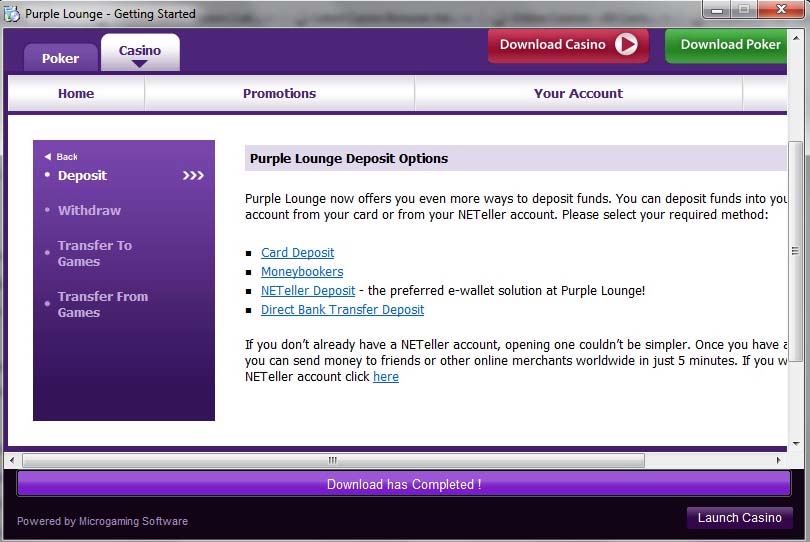810x542 pixels.
Task: Open the Promotions menu item
Action: pyautogui.click(x=279, y=93)
